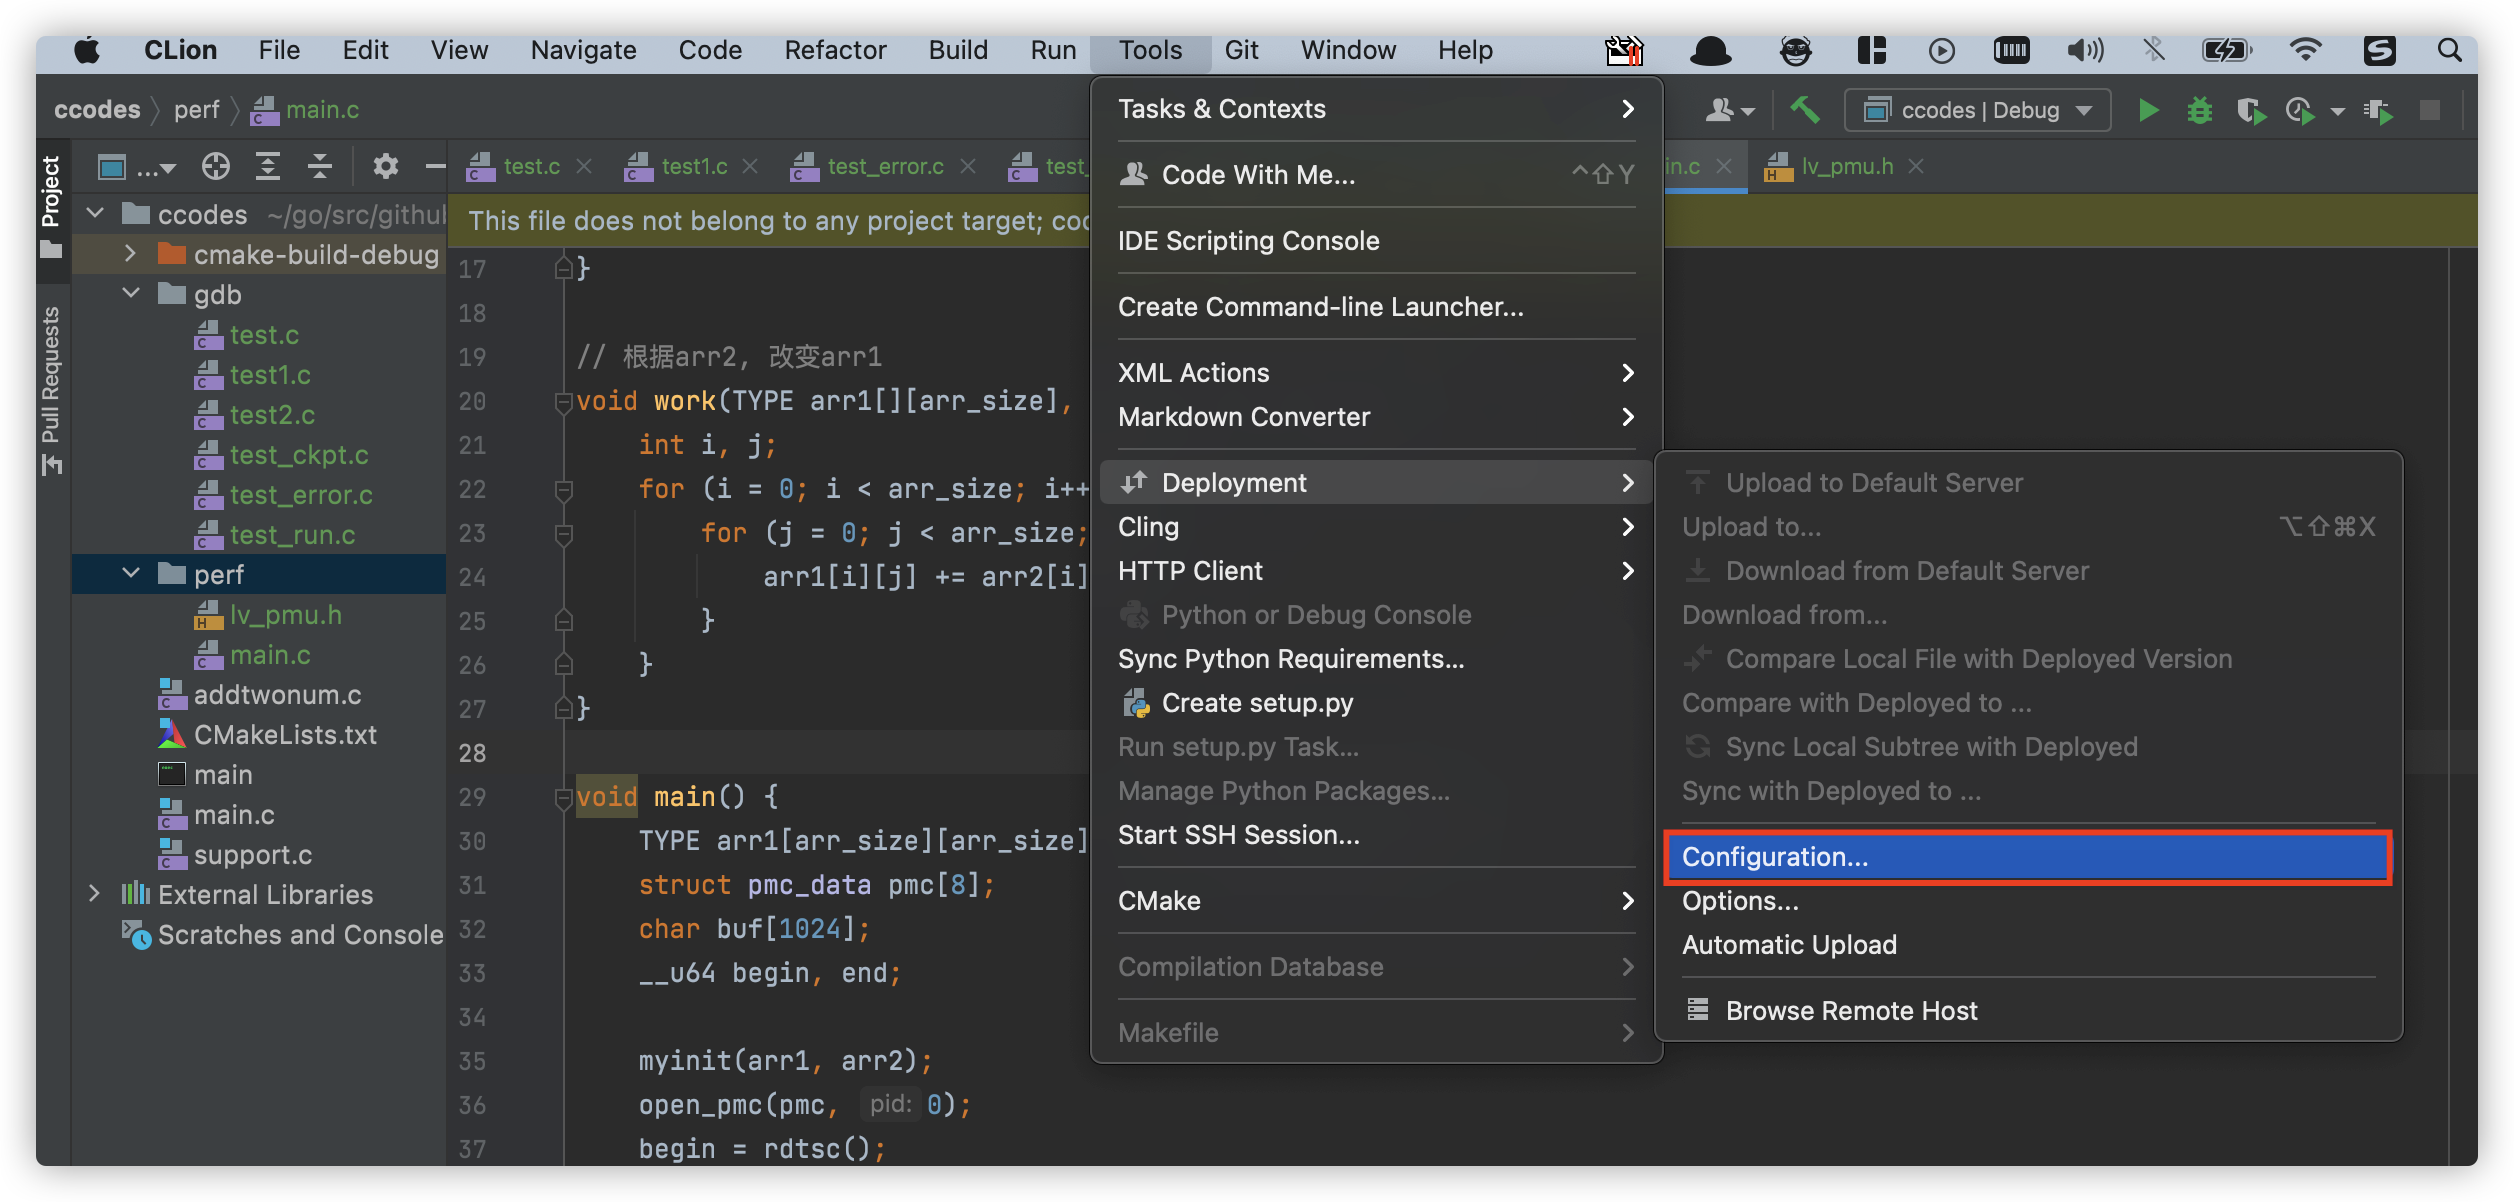The width and height of the screenshot is (2514, 1202).
Task: Select Deployment Configuration... menu item
Action: (2028, 857)
